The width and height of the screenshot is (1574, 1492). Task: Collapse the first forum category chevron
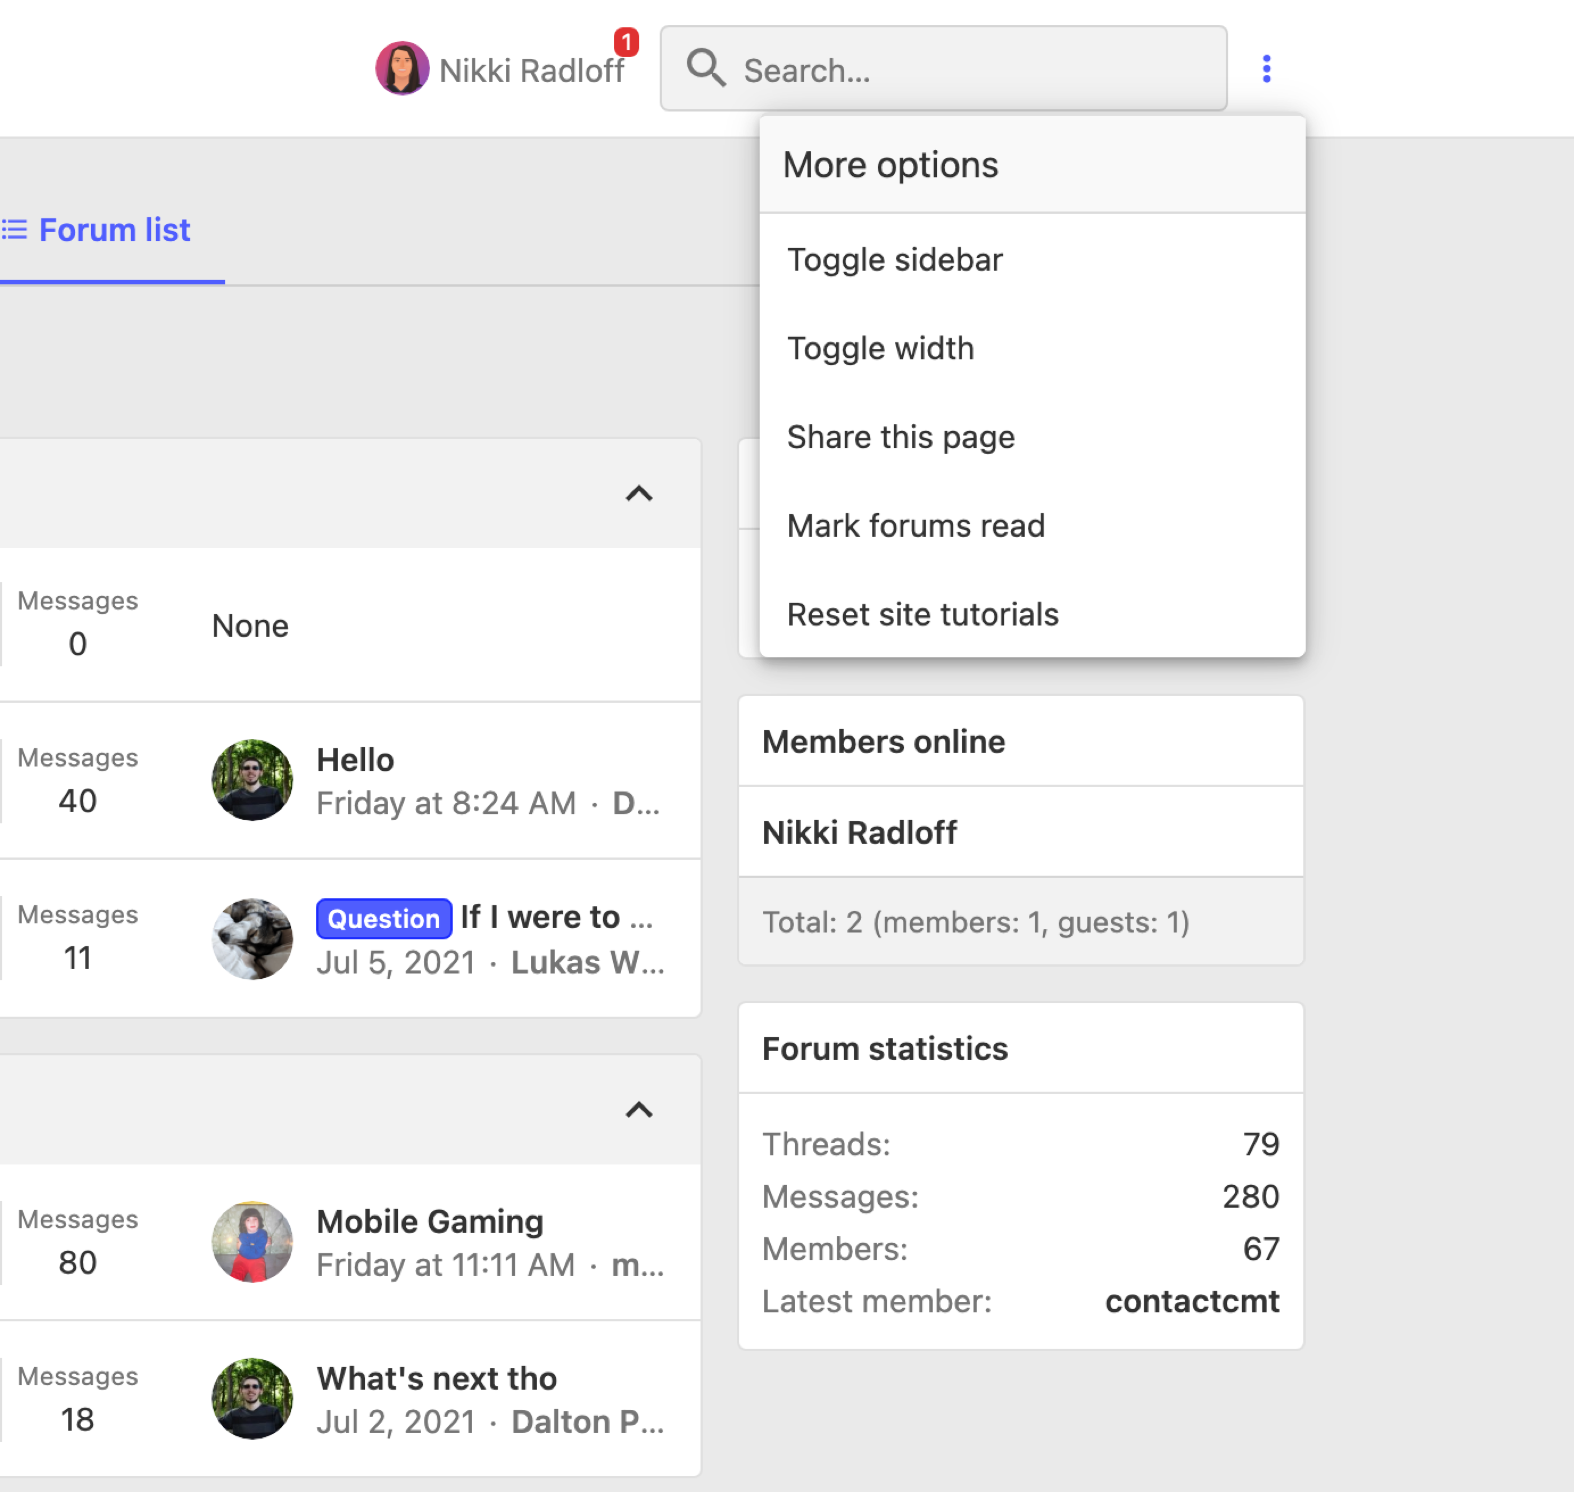pos(639,494)
